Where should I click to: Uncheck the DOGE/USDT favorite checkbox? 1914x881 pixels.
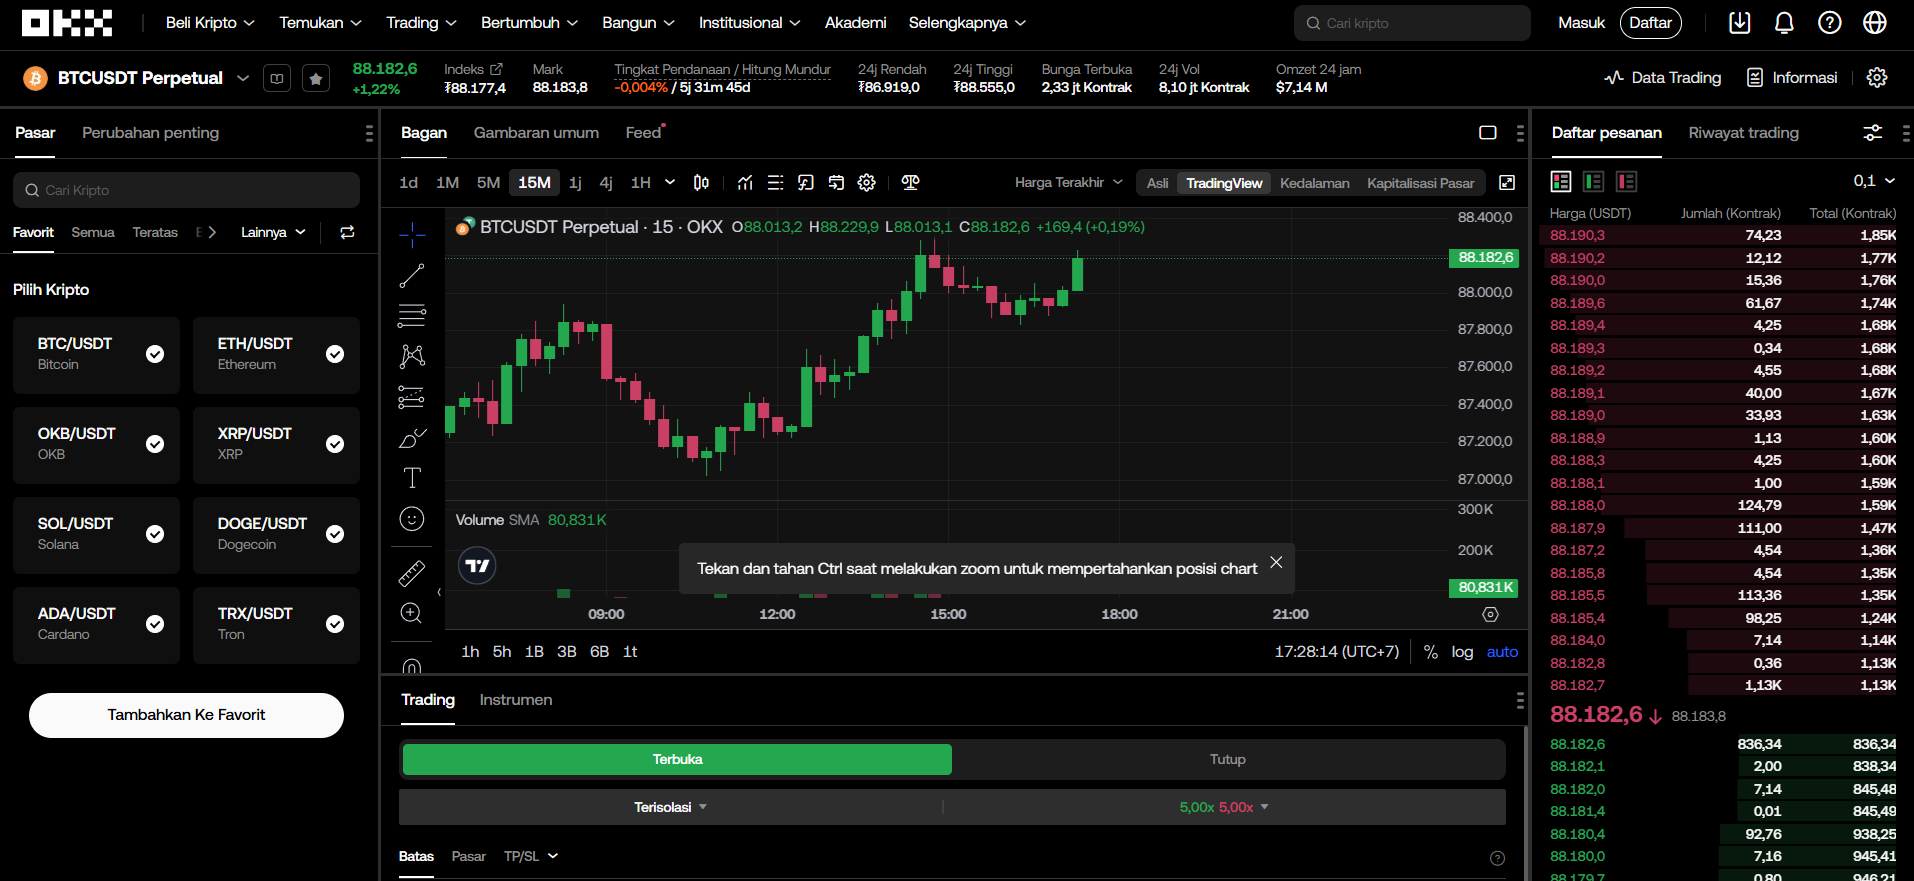pyautogui.click(x=335, y=534)
